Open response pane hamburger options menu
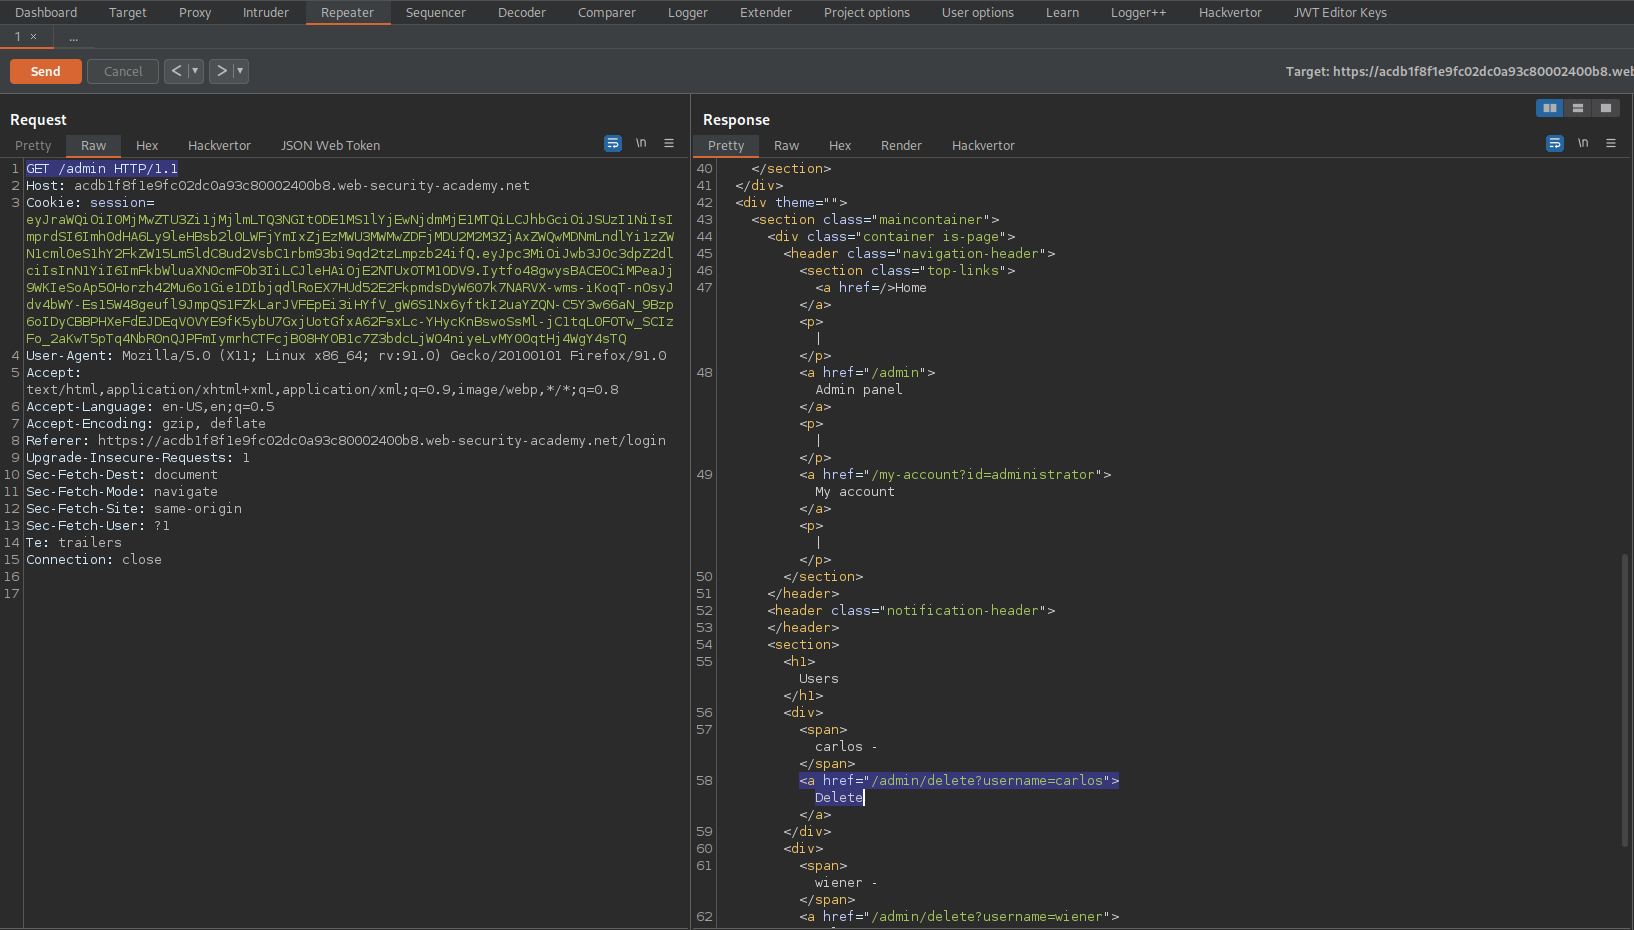This screenshot has height=930, width=1634. (x=1611, y=144)
